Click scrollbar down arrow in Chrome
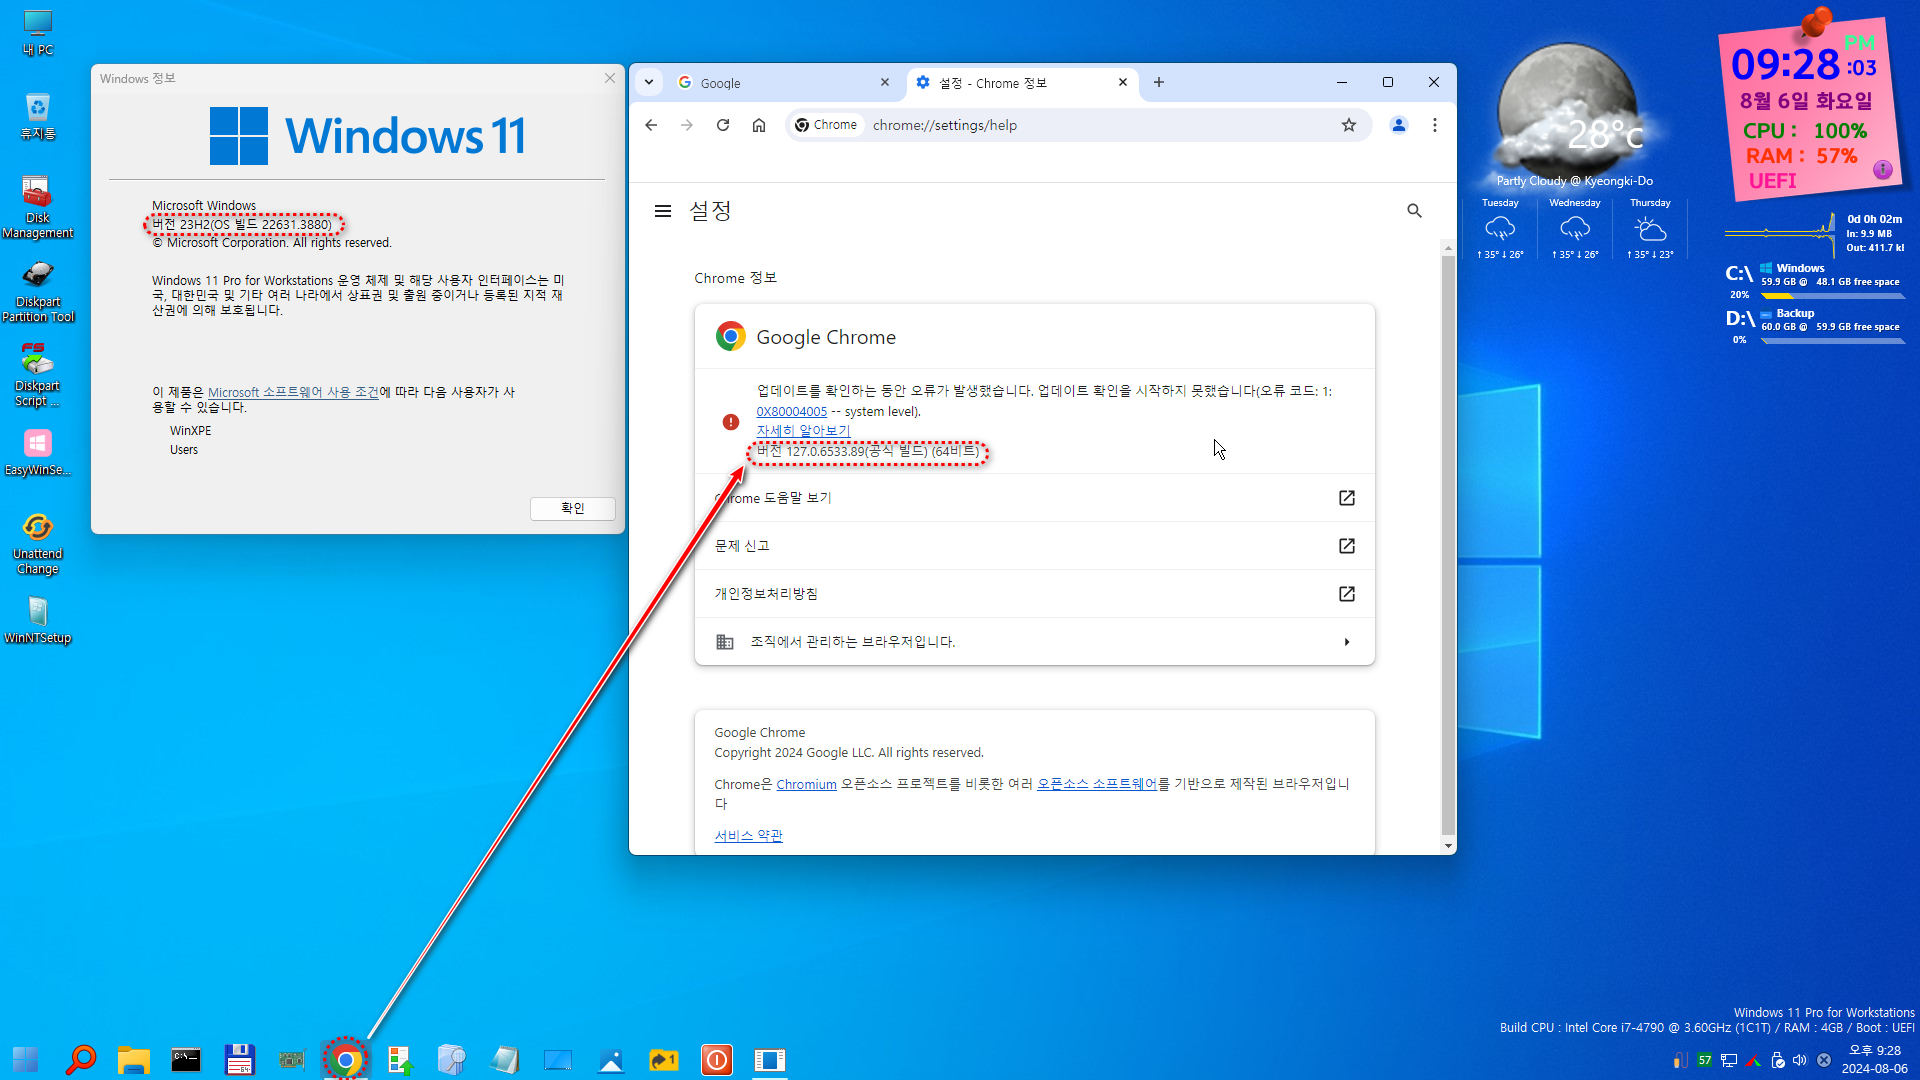This screenshot has height=1080, width=1920. click(1448, 846)
